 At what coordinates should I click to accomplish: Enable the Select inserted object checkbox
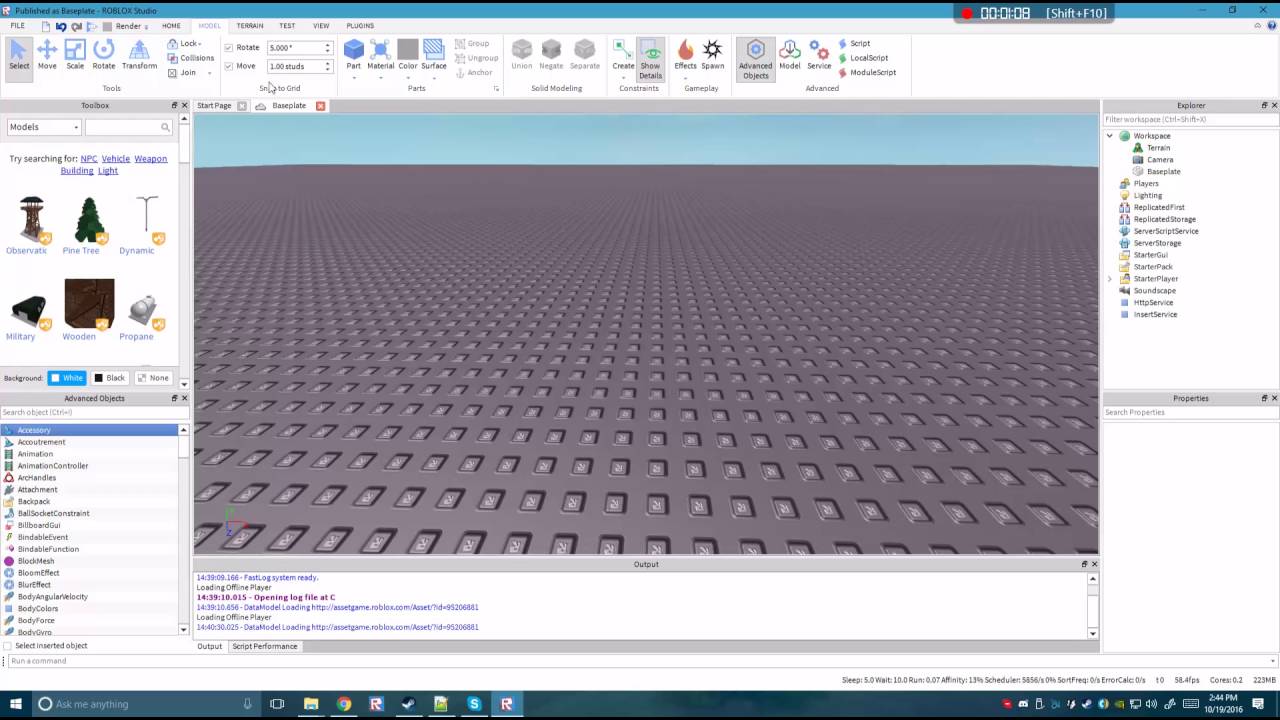8,646
